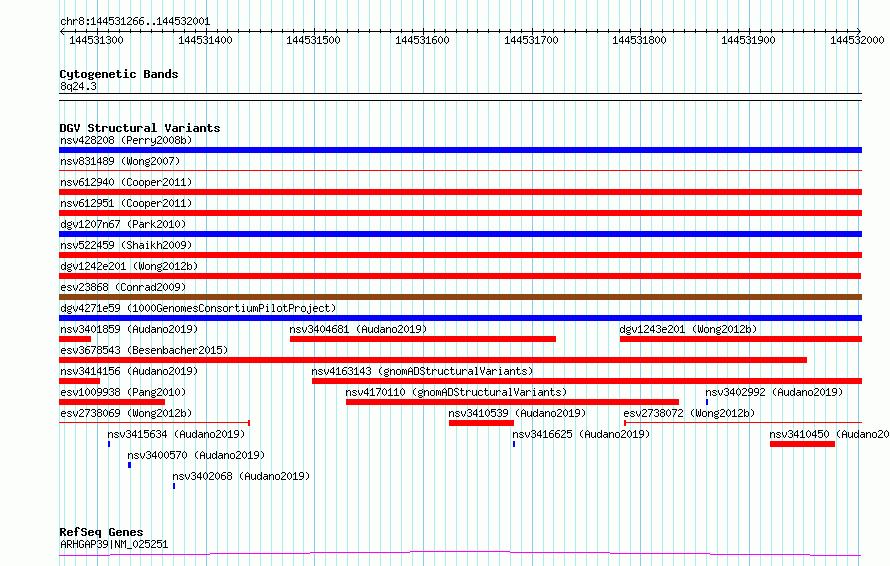Open the nsv831489 (Wong2007) label
This screenshot has height=566, width=890.
[x=120, y=161]
